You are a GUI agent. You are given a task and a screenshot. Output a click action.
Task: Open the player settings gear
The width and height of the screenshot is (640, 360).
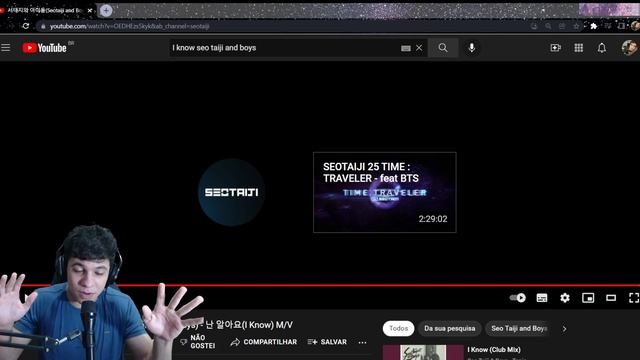click(x=565, y=298)
